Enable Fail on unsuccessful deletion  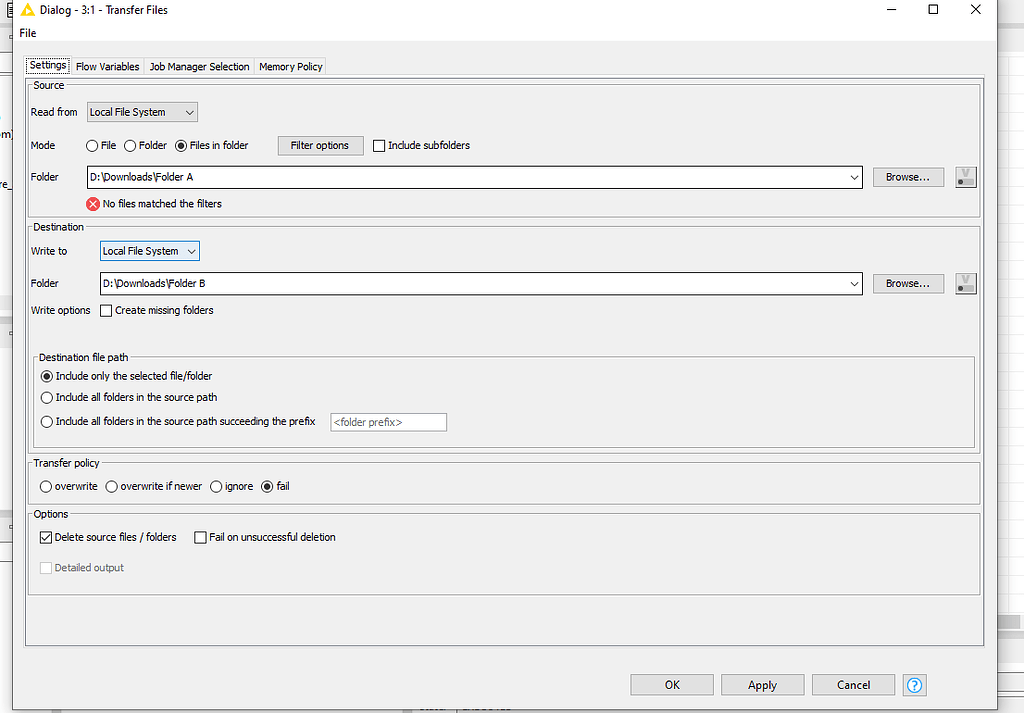[x=200, y=537]
